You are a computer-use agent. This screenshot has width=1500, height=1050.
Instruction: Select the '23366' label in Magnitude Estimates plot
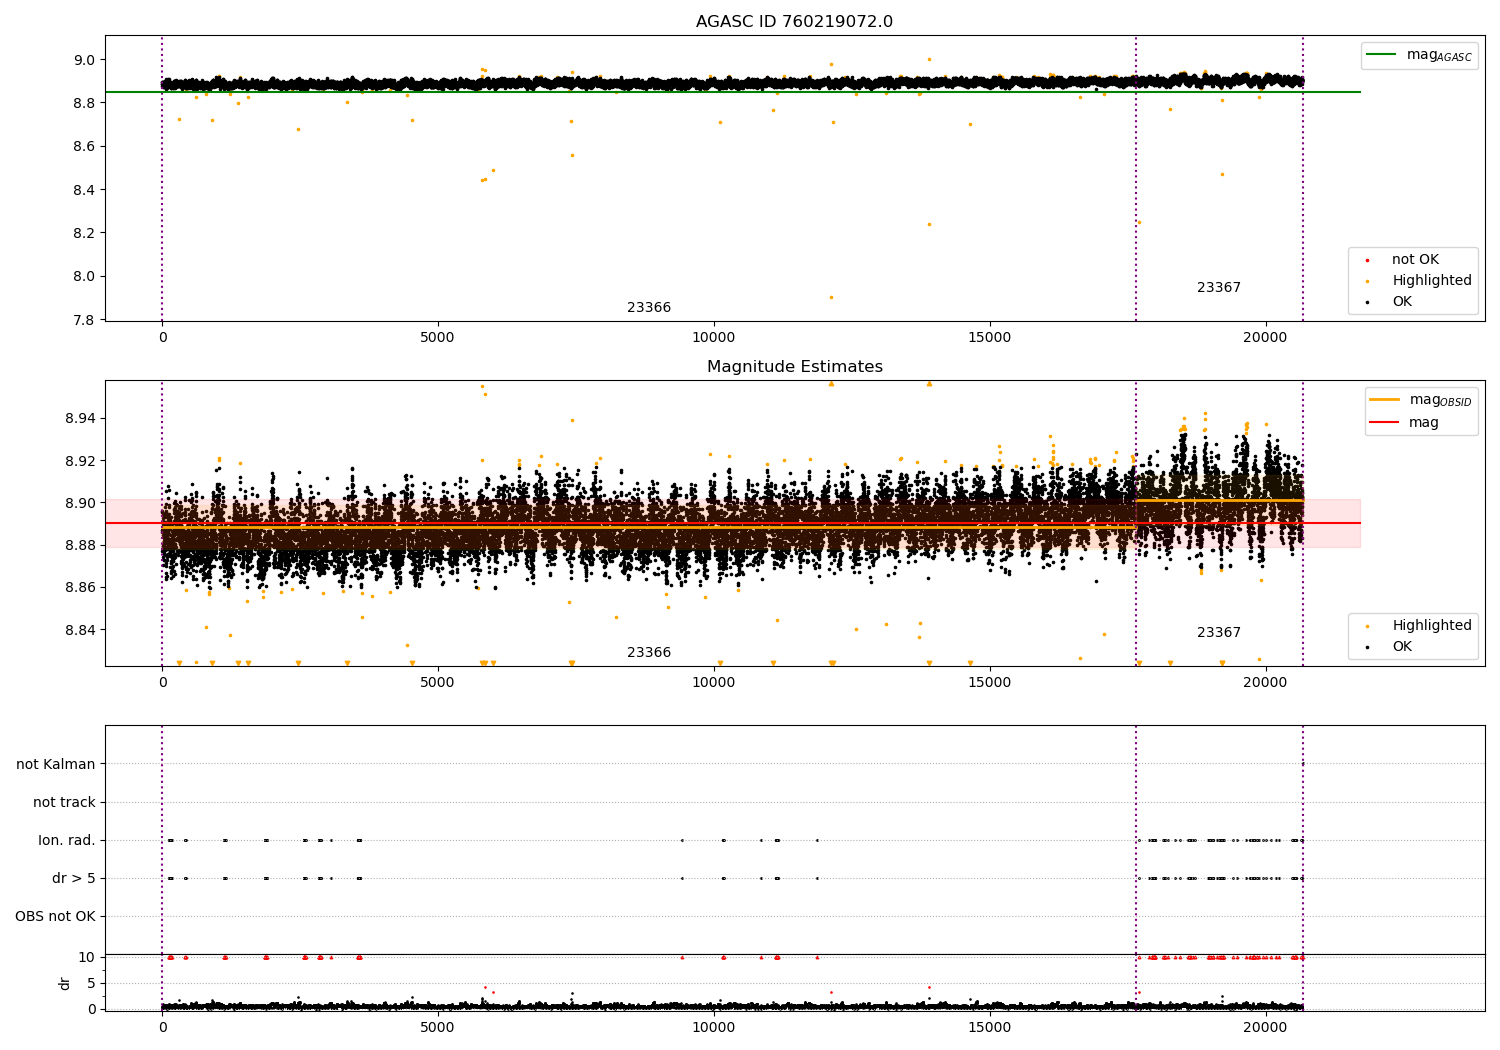(649, 653)
